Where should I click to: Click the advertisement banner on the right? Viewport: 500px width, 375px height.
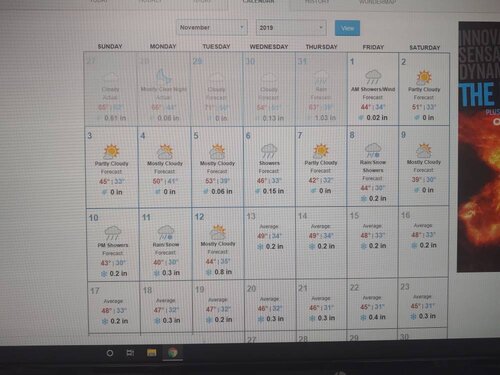point(479,147)
